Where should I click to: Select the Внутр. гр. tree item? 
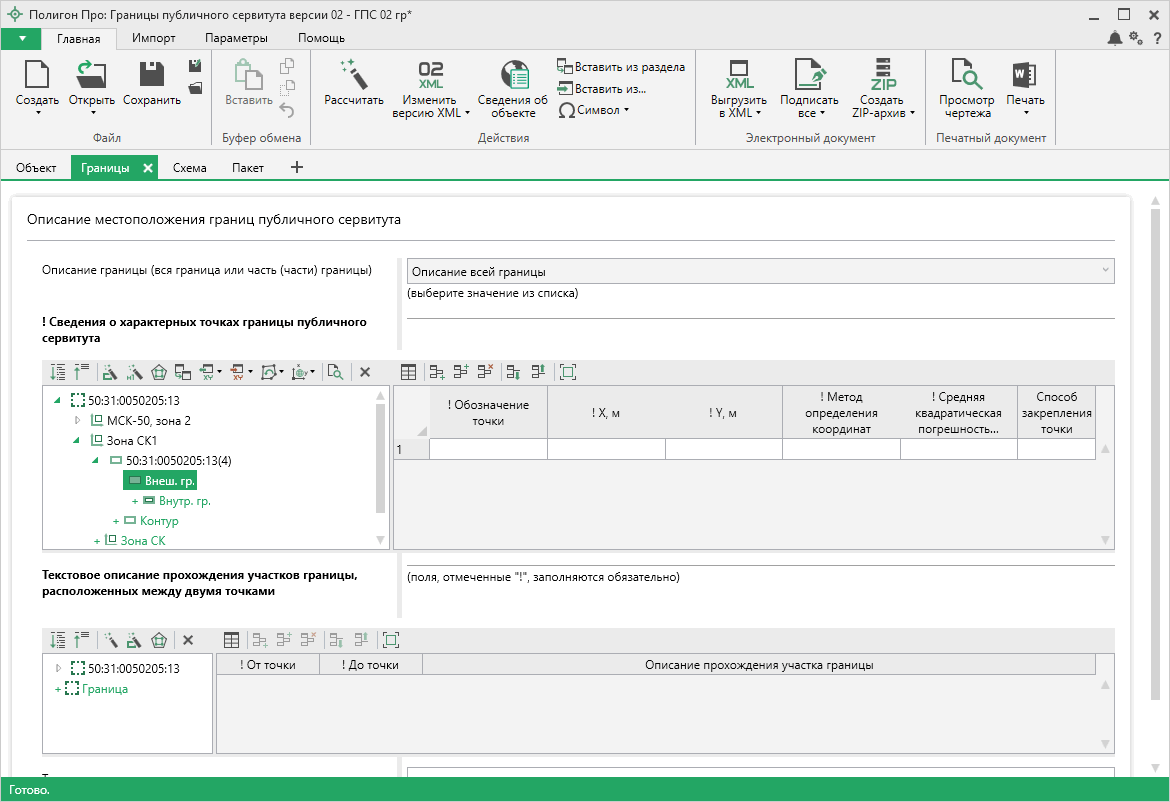pos(184,501)
